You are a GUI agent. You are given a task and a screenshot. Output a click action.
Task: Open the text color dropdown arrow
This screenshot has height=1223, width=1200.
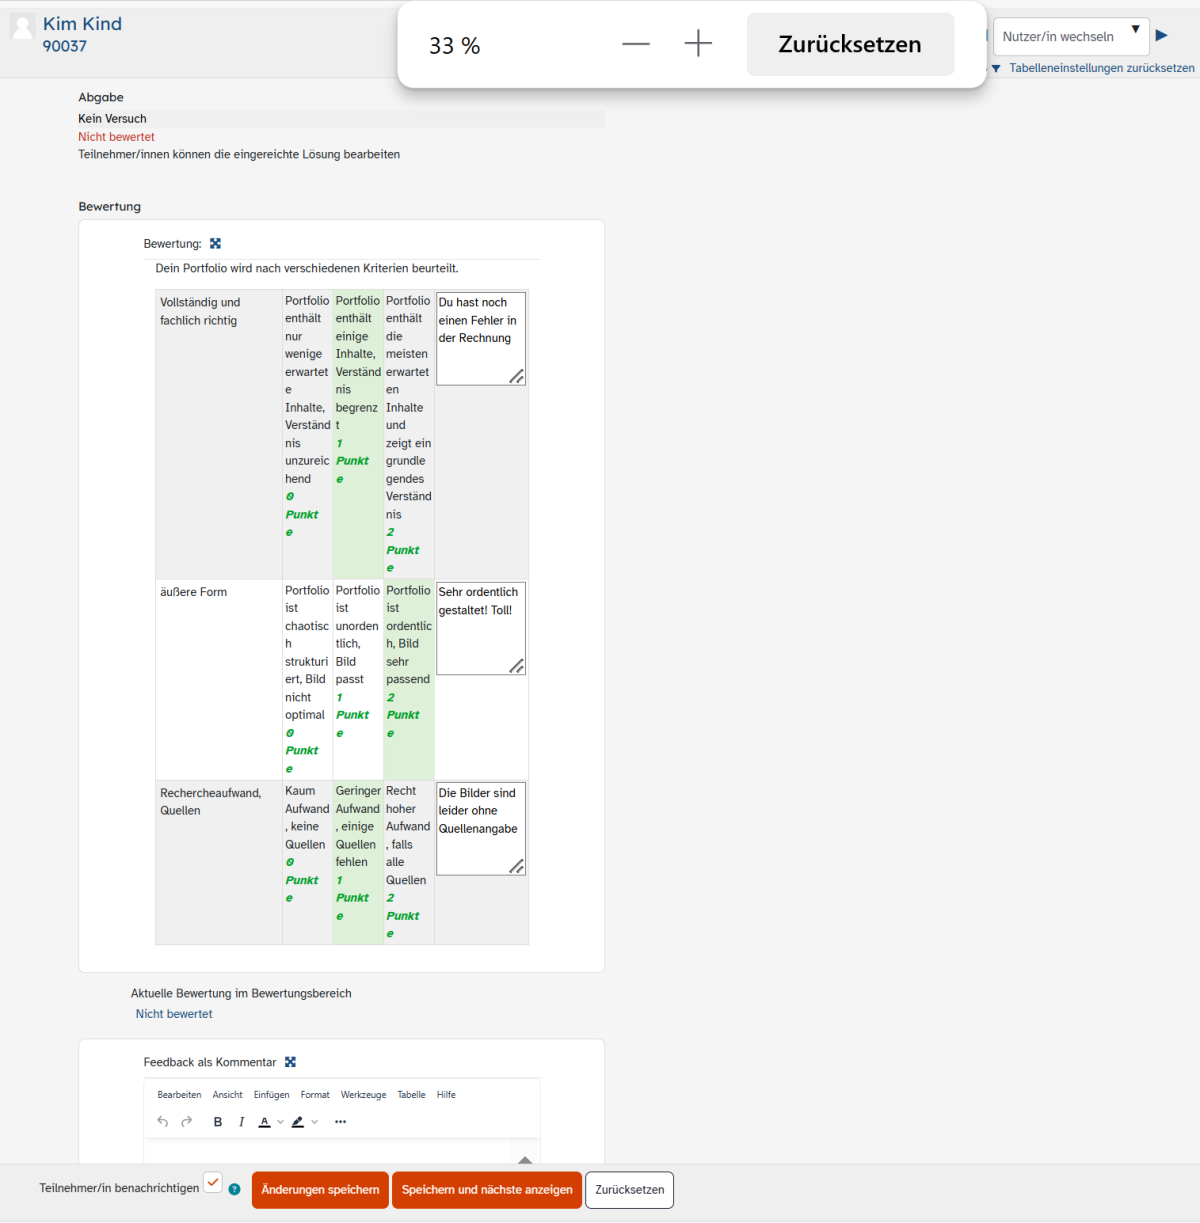[280, 1122]
